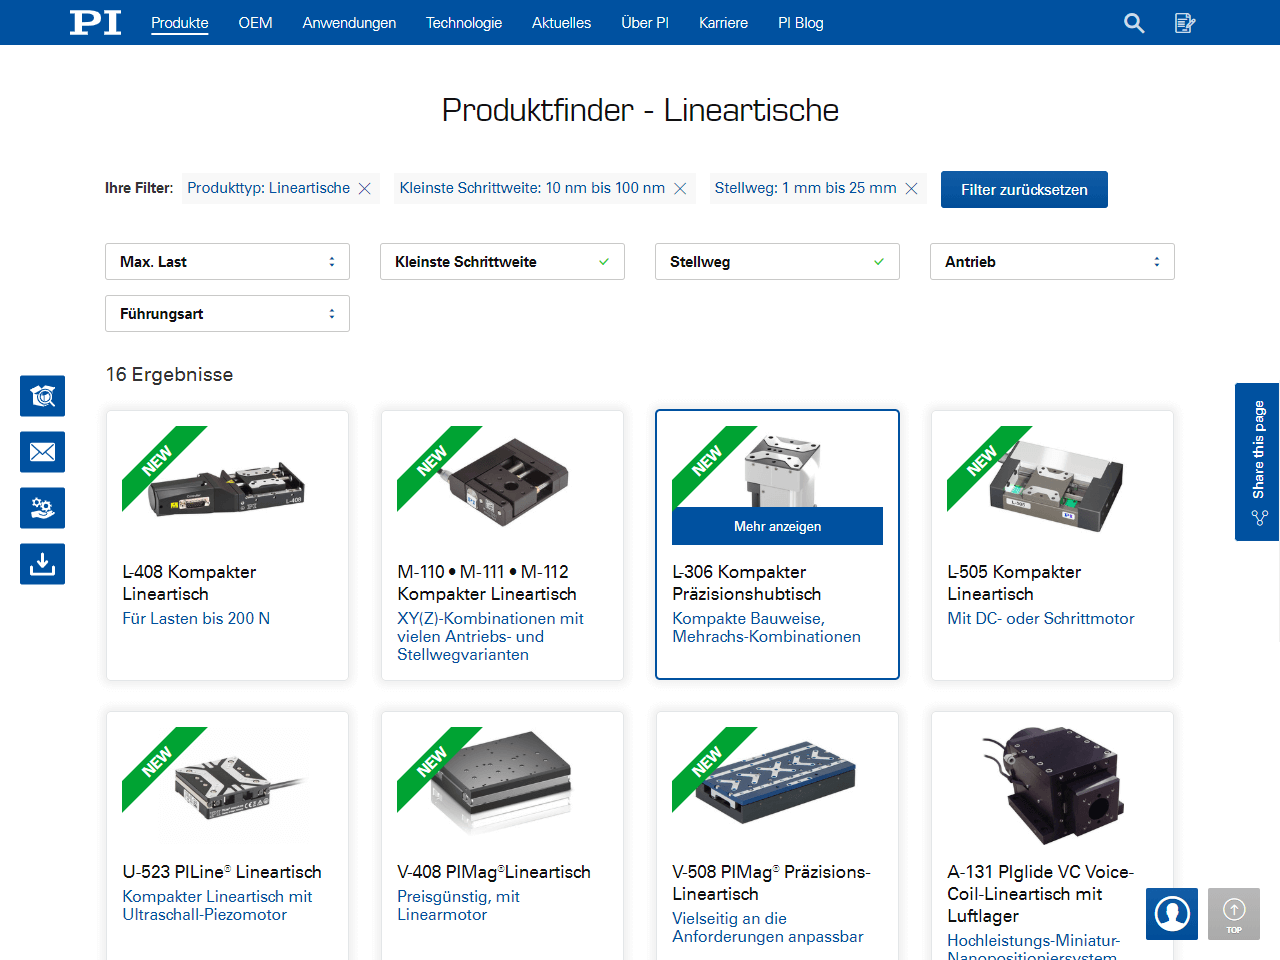This screenshot has height=960, width=1280.
Task: Click the '16 Ergebnisse' results count
Action: point(169,375)
